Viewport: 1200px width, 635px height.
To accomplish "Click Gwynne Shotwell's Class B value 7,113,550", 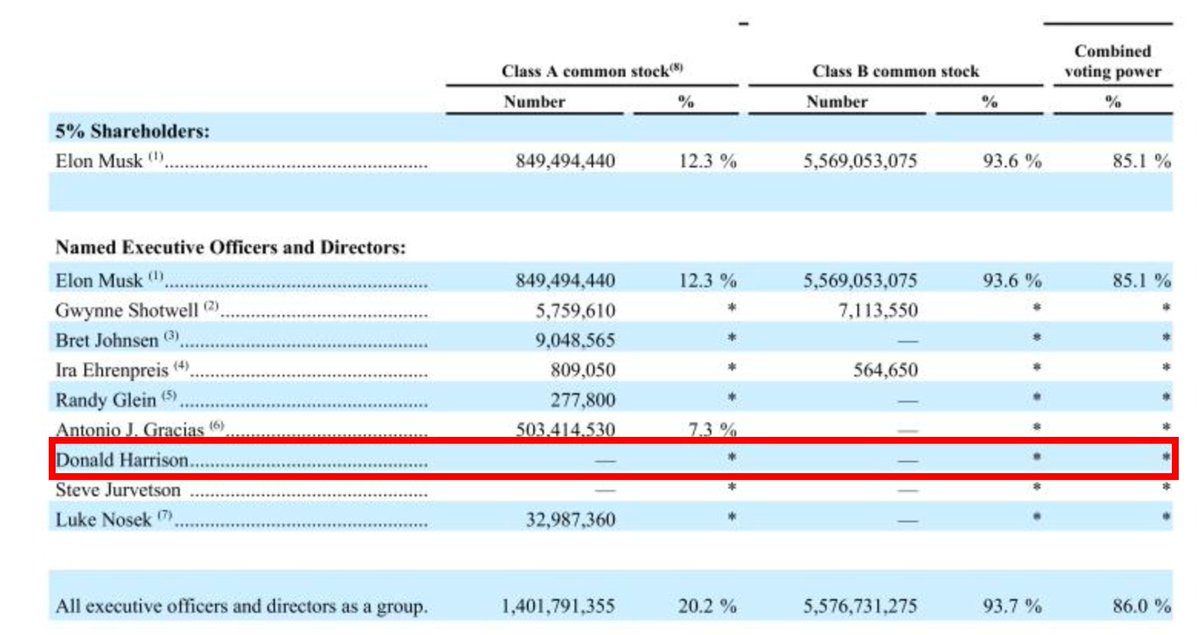I will tap(876, 310).
